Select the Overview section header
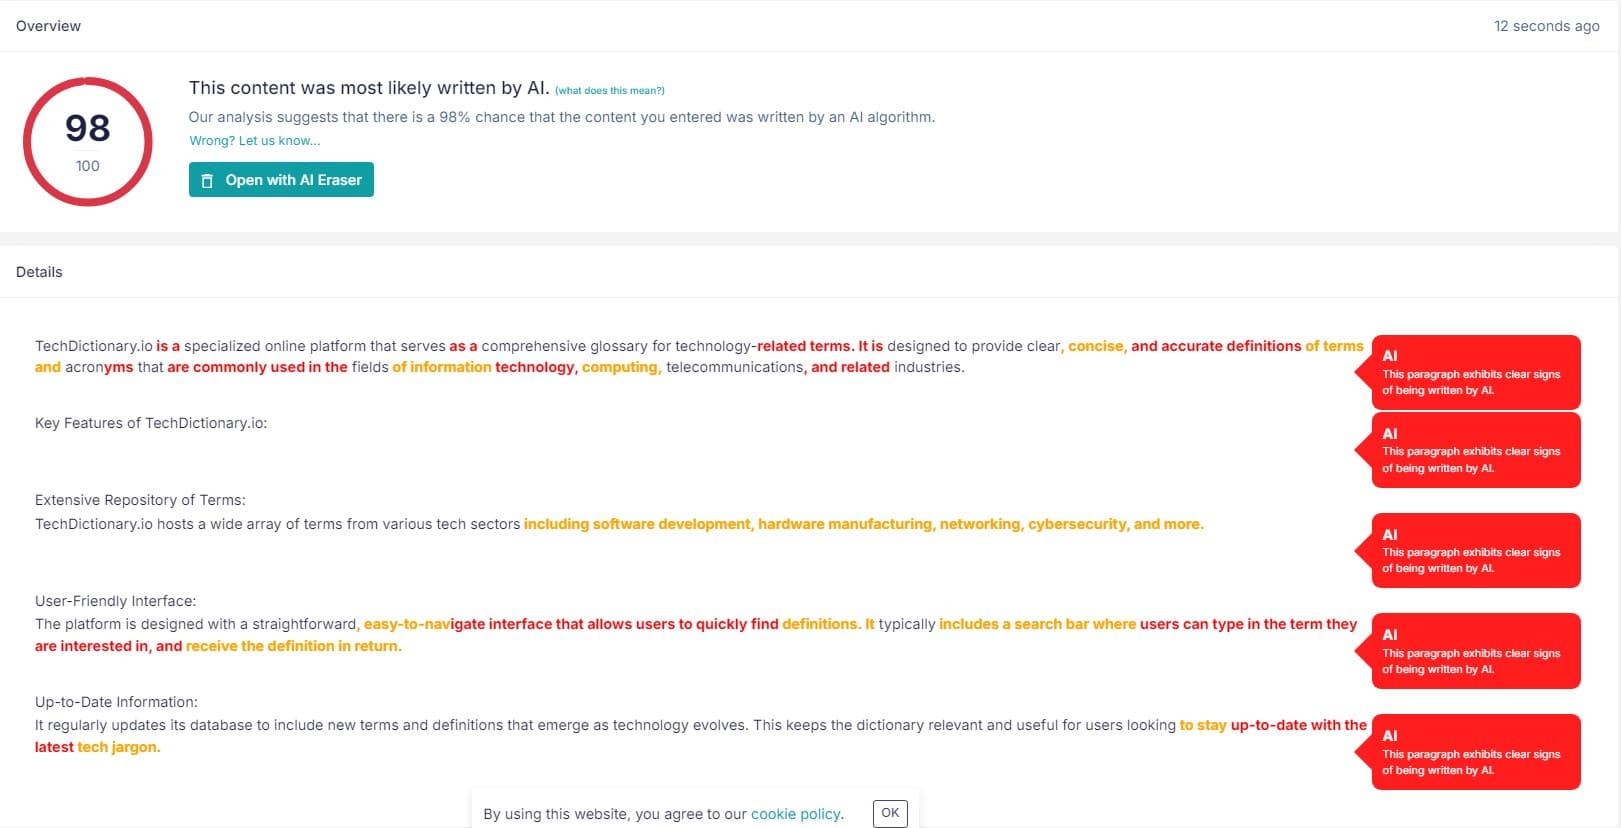The width and height of the screenshot is (1621, 828). (48, 26)
